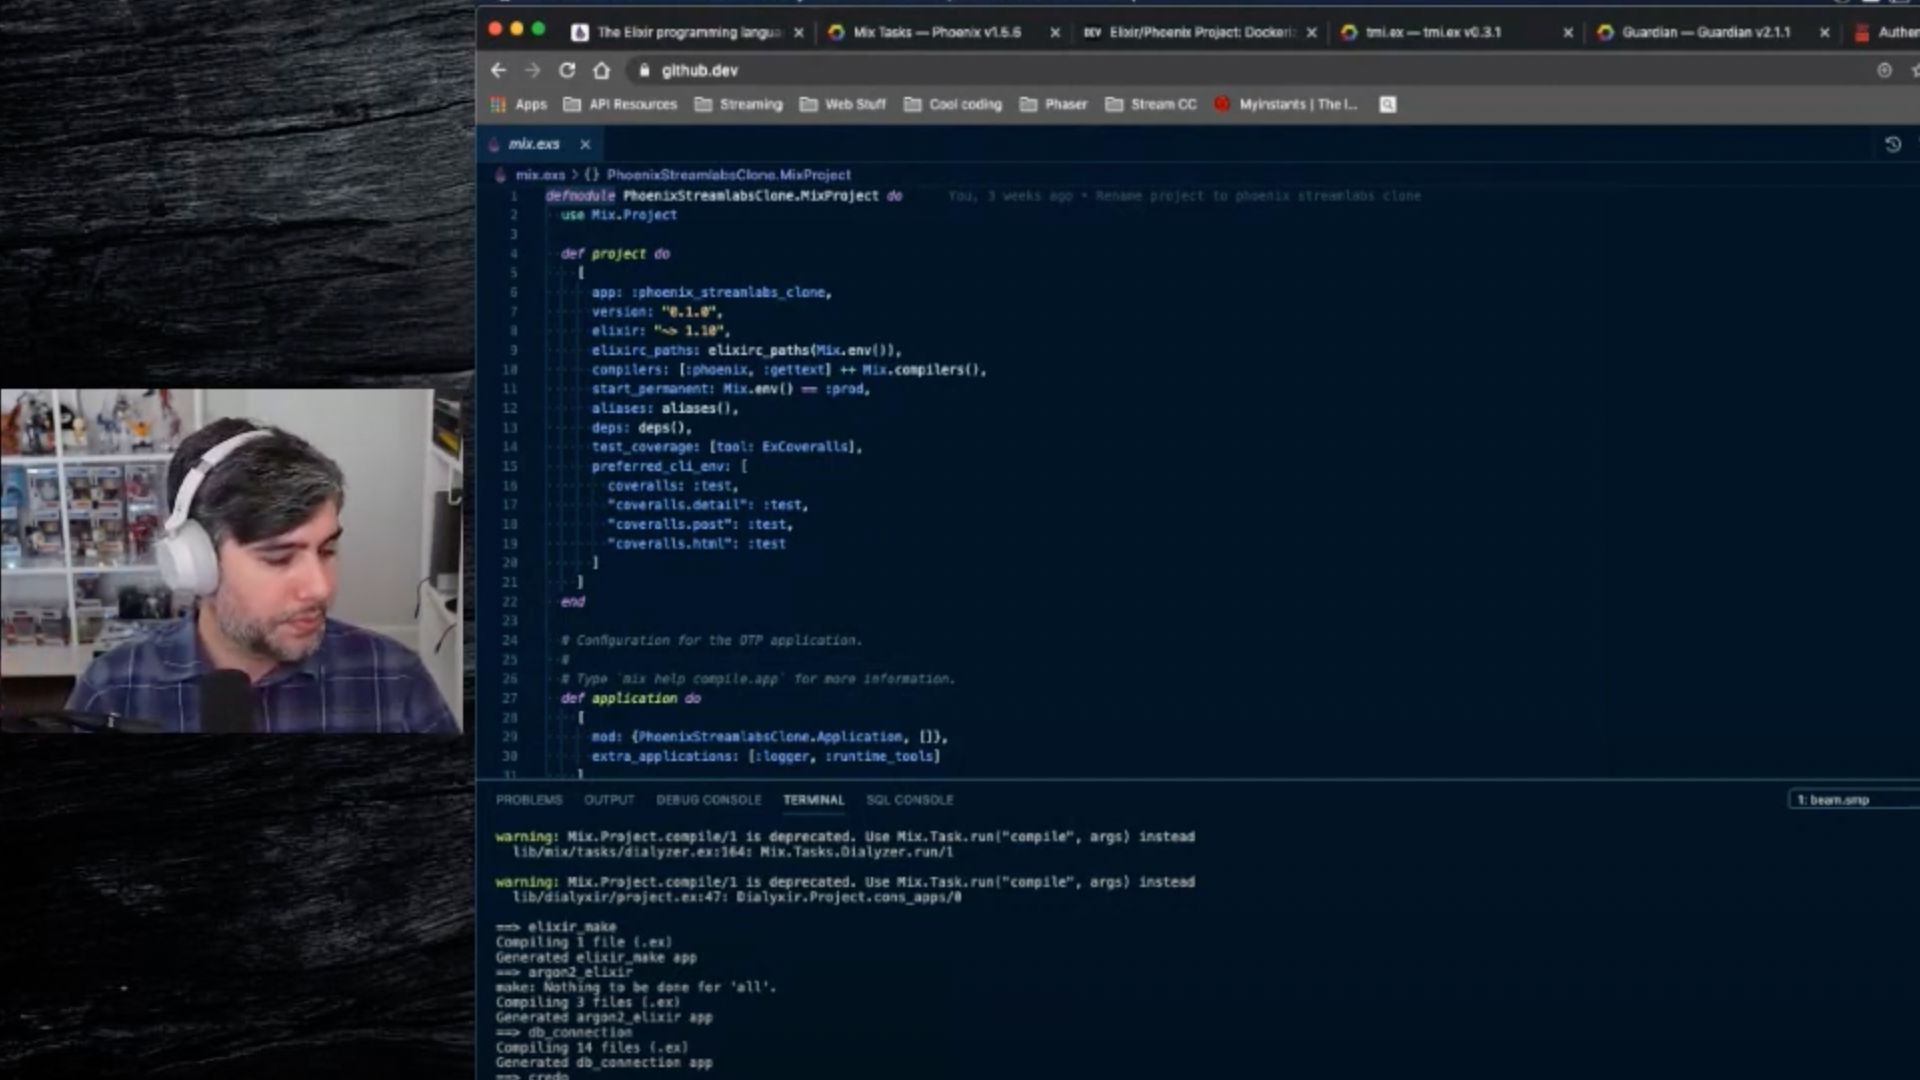Screen dimensions: 1920x1080
Task: Close the mix.exs editor tab
Action: (585, 144)
